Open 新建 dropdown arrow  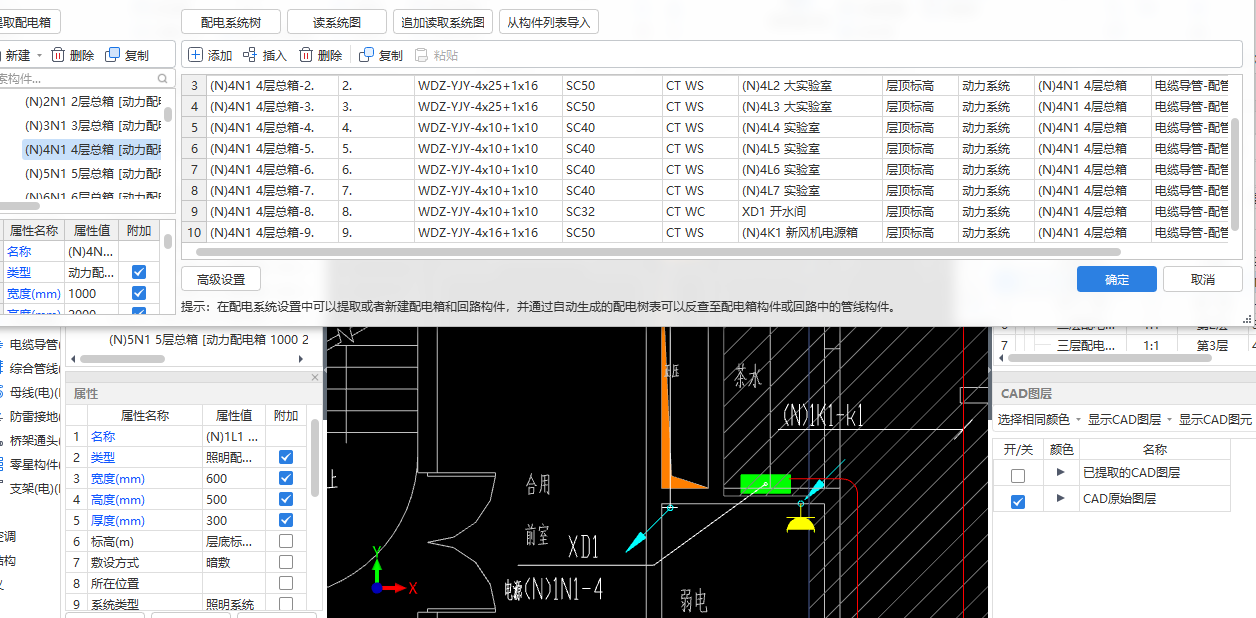pos(38,56)
